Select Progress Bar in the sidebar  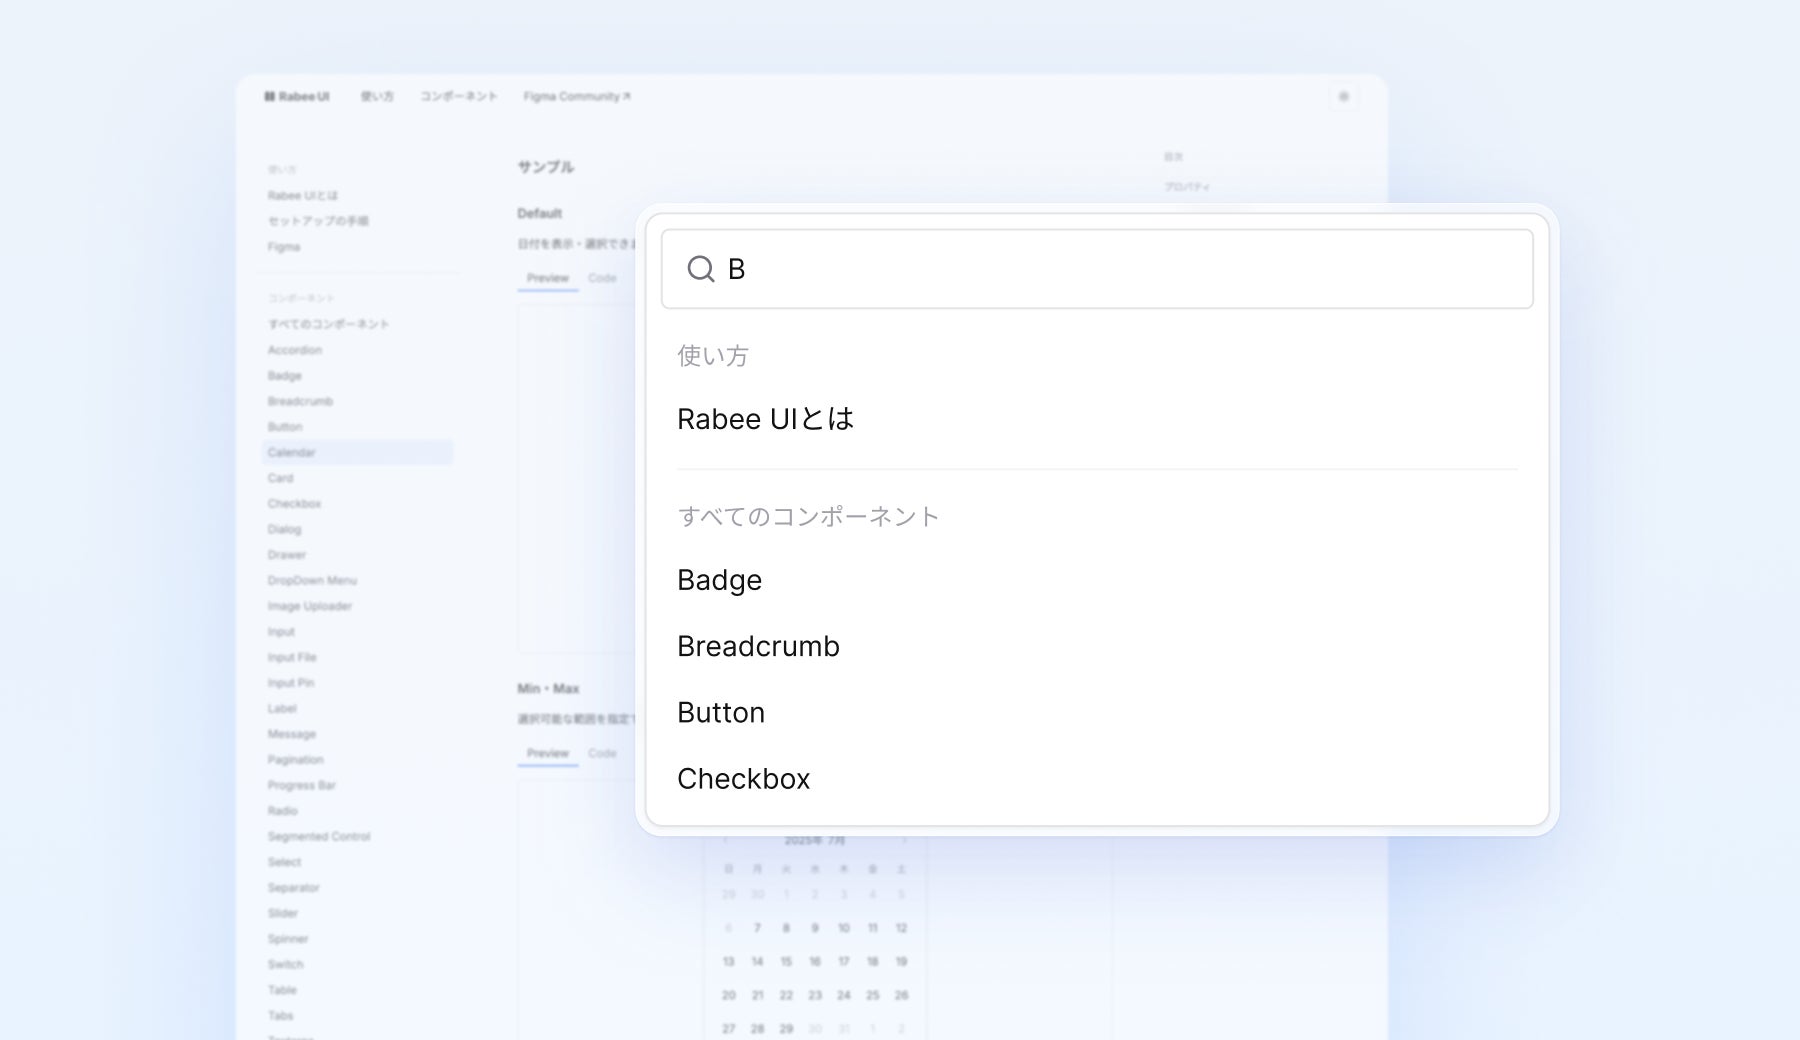(x=302, y=785)
